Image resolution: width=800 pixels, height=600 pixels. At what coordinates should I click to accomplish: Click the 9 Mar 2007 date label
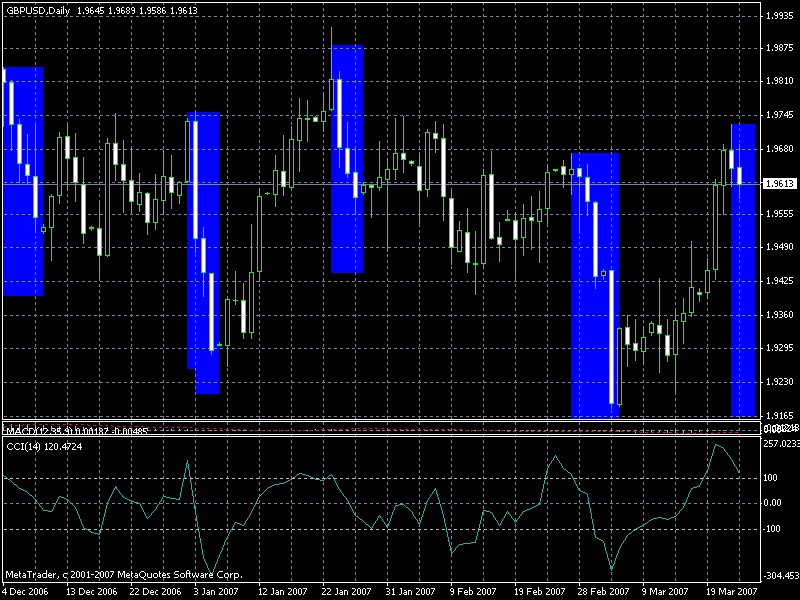click(665, 592)
